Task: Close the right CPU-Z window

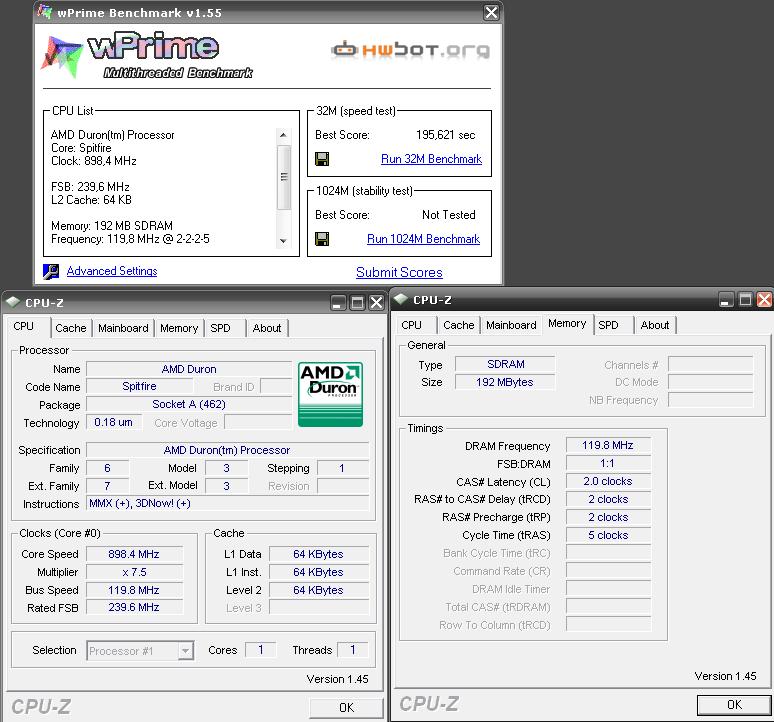Action: 765,300
